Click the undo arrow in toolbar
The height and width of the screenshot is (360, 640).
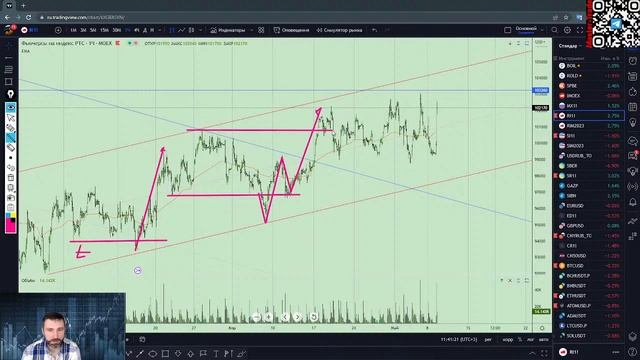(x=374, y=30)
